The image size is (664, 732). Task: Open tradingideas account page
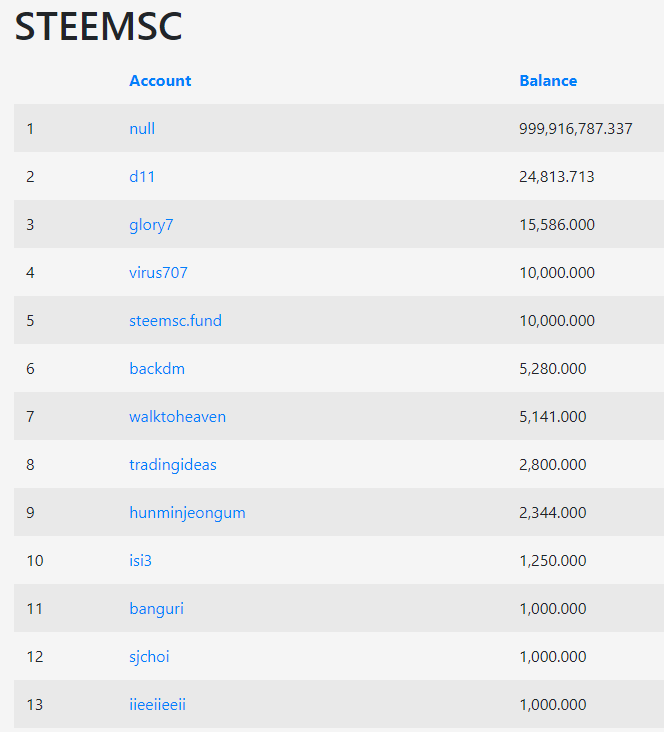(173, 465)
